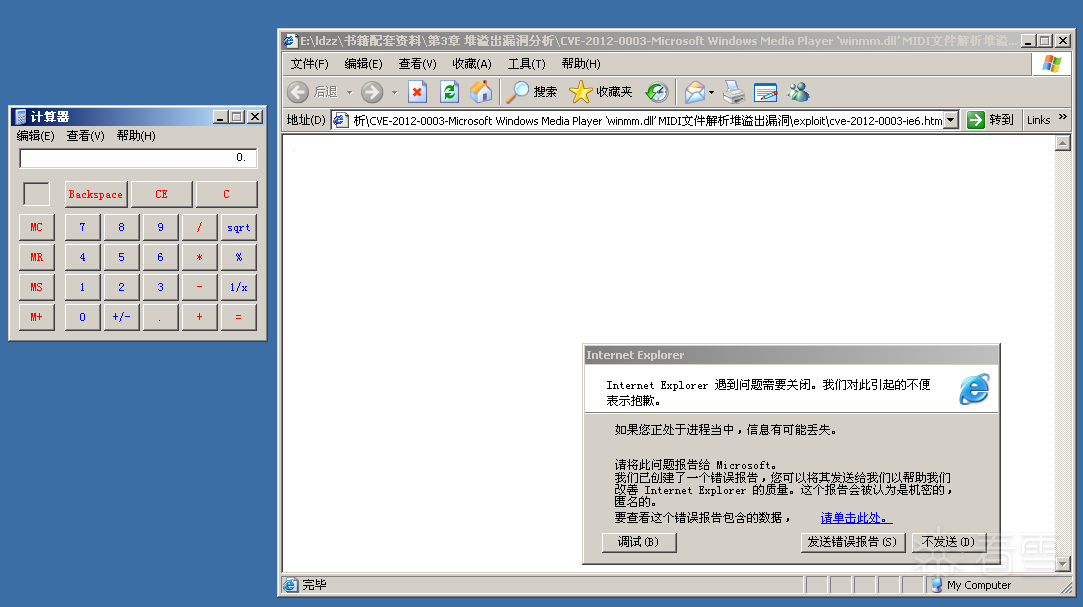This screenshot has width=1083, height=607.
Task: Click the Calculator 1/x button
Action: 238,287
